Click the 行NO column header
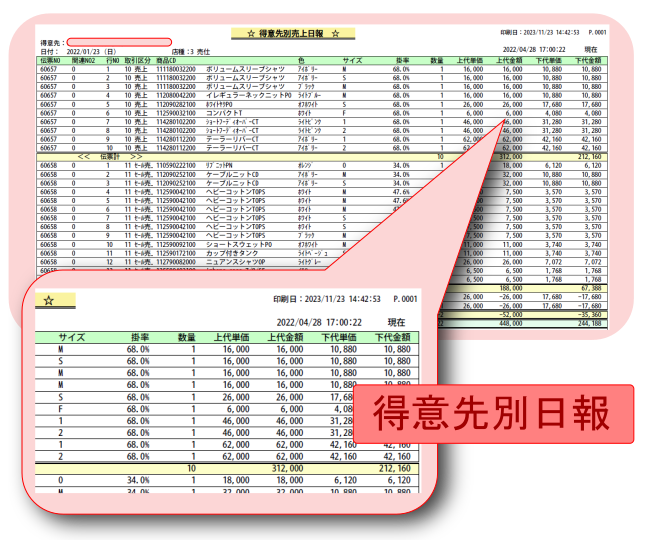The width and height of the screenshot is (650, 540). click(x=112, y=61)
